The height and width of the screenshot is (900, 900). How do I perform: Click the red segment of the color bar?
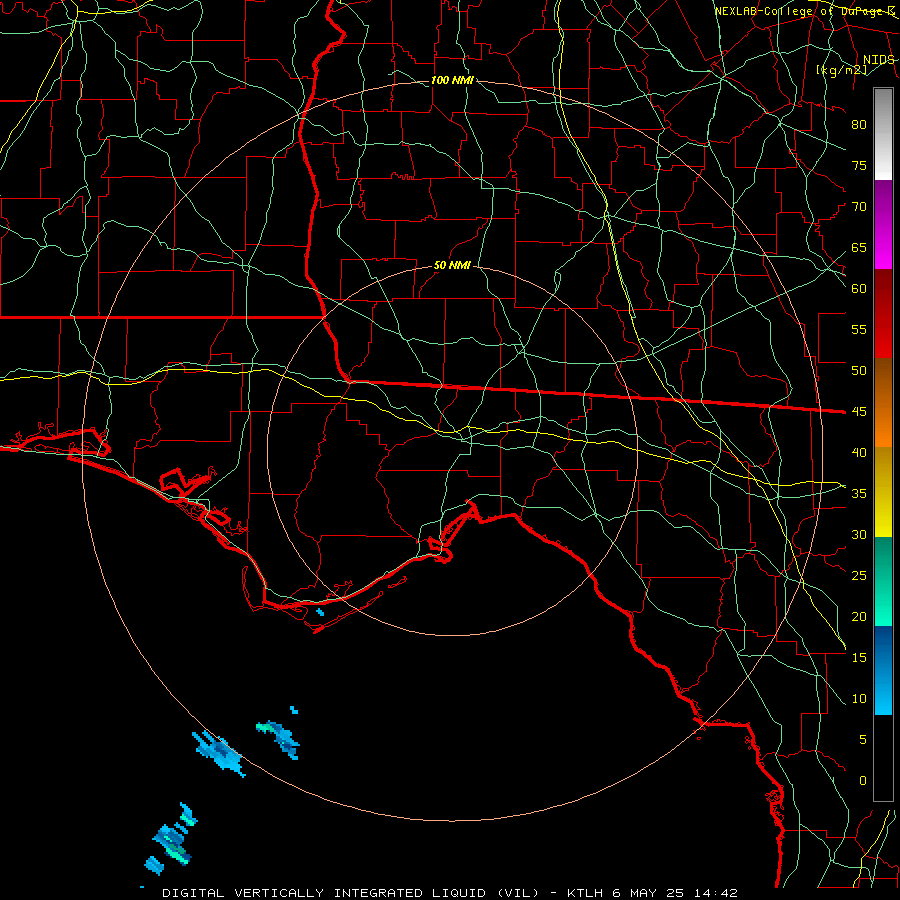pyautogui.click(x=883, y=313)
